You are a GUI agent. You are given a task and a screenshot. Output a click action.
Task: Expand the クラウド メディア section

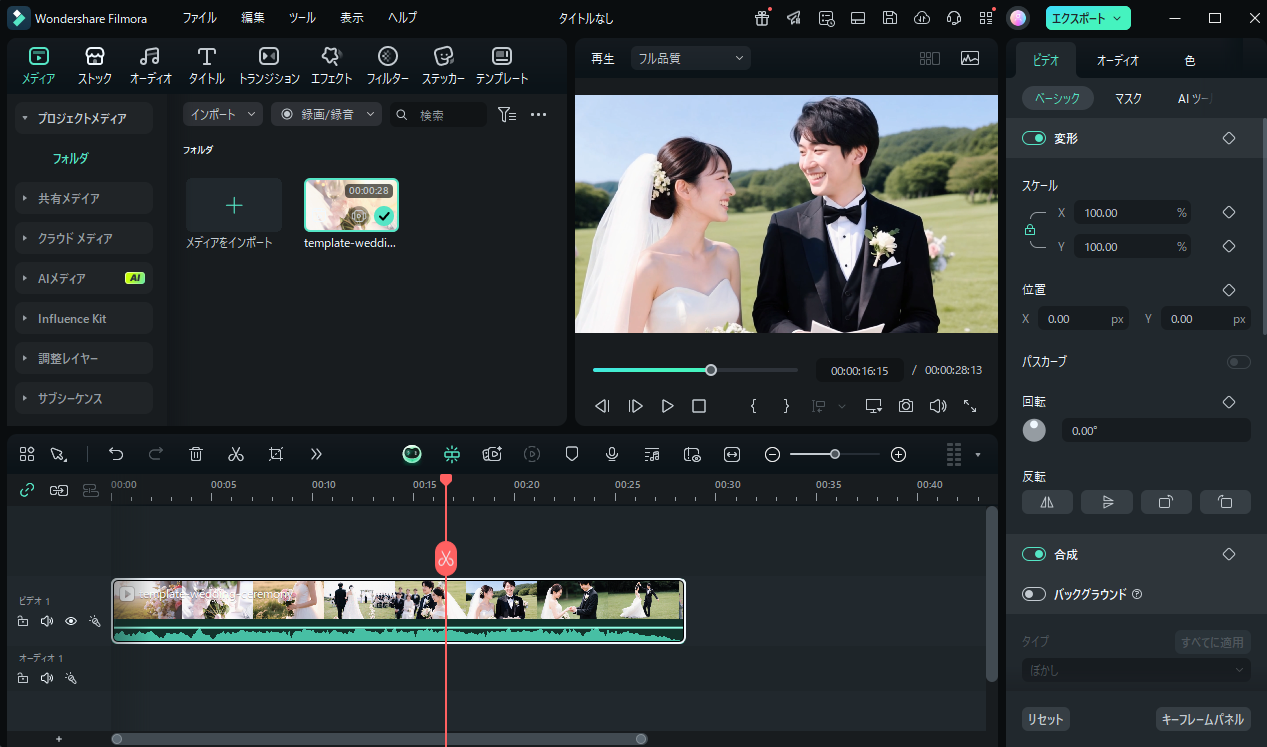tap(84, 238)
